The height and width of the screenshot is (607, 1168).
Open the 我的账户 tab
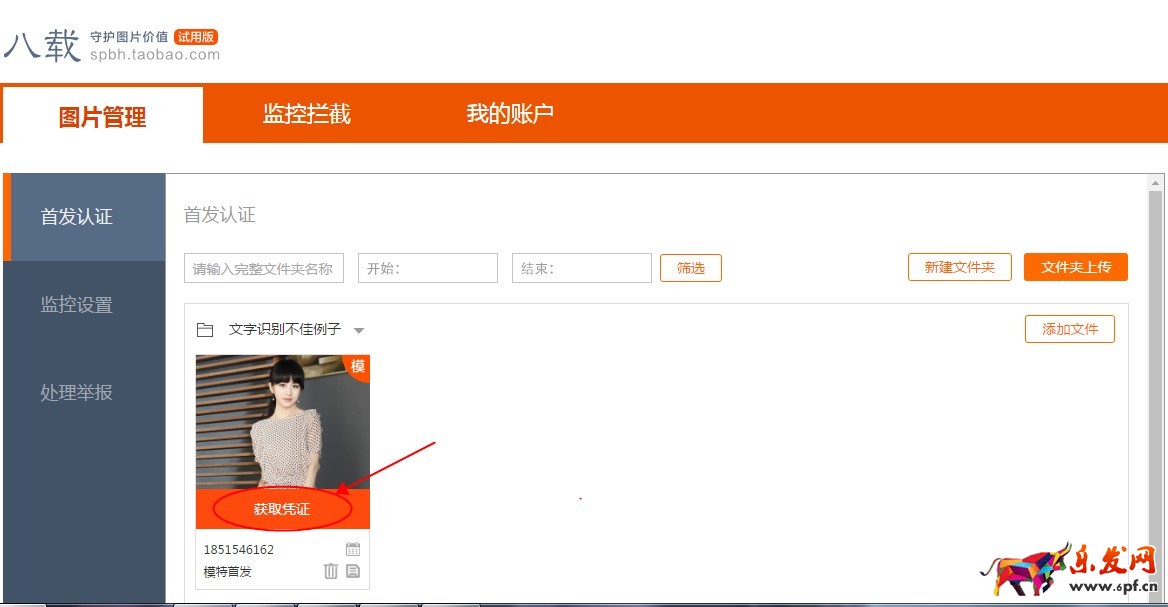click(512, 115)
